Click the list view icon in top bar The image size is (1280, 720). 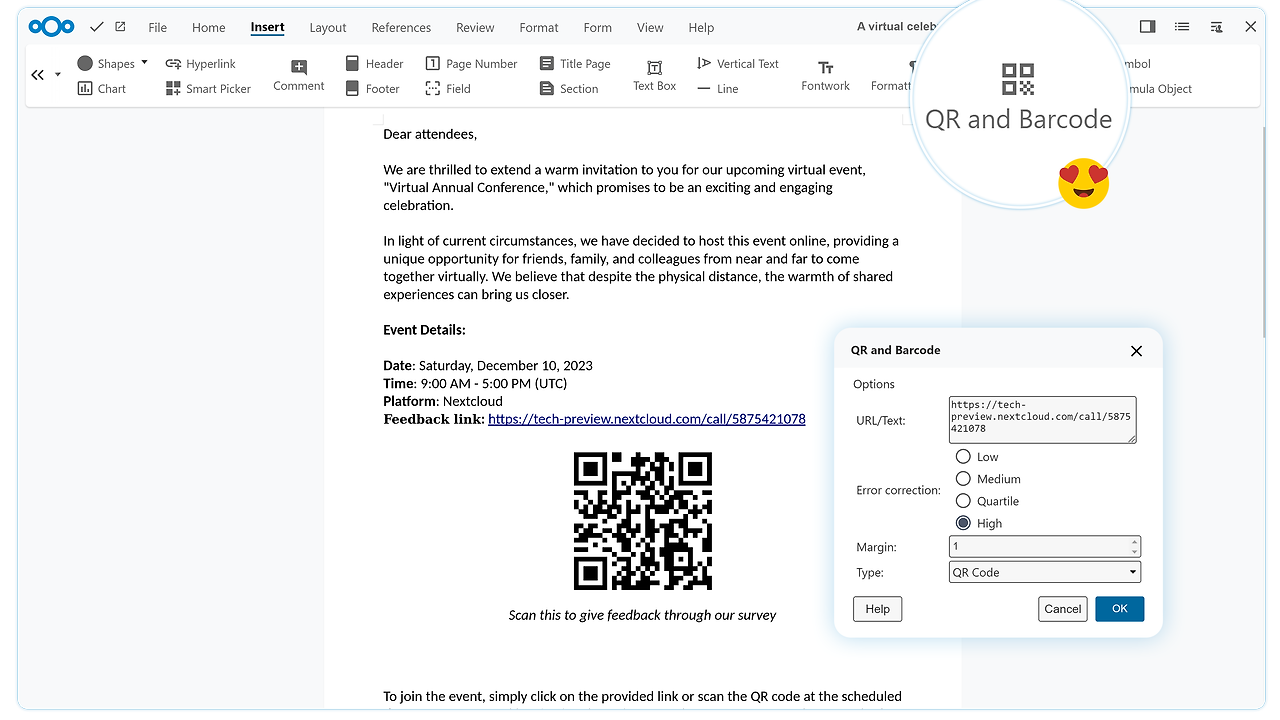coord(1182,27)
